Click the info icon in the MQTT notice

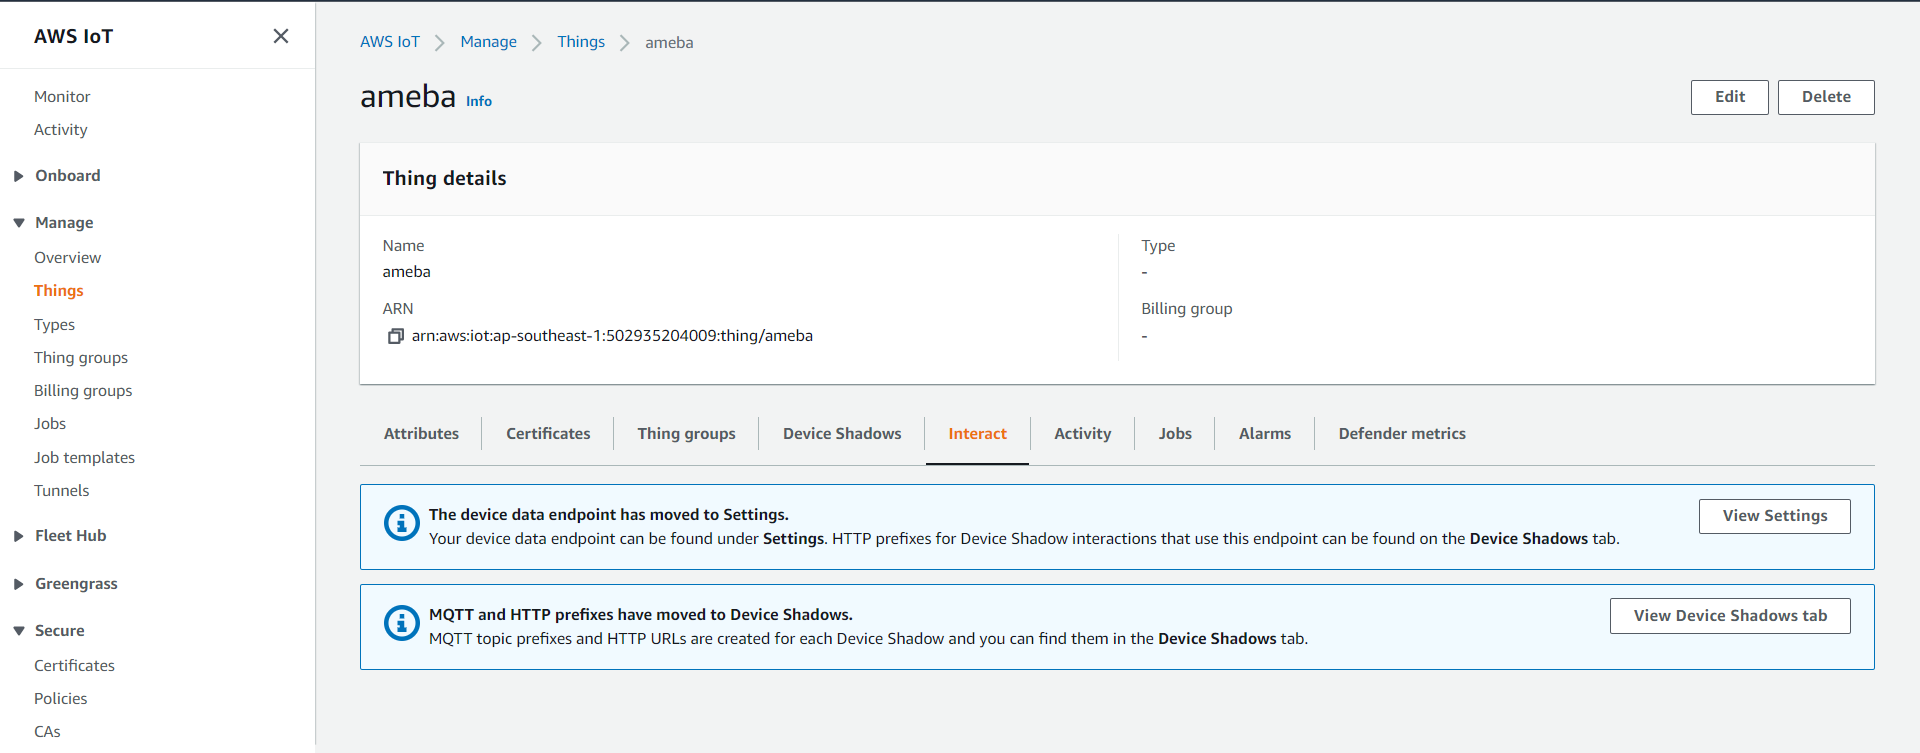(x=402, y=623)
